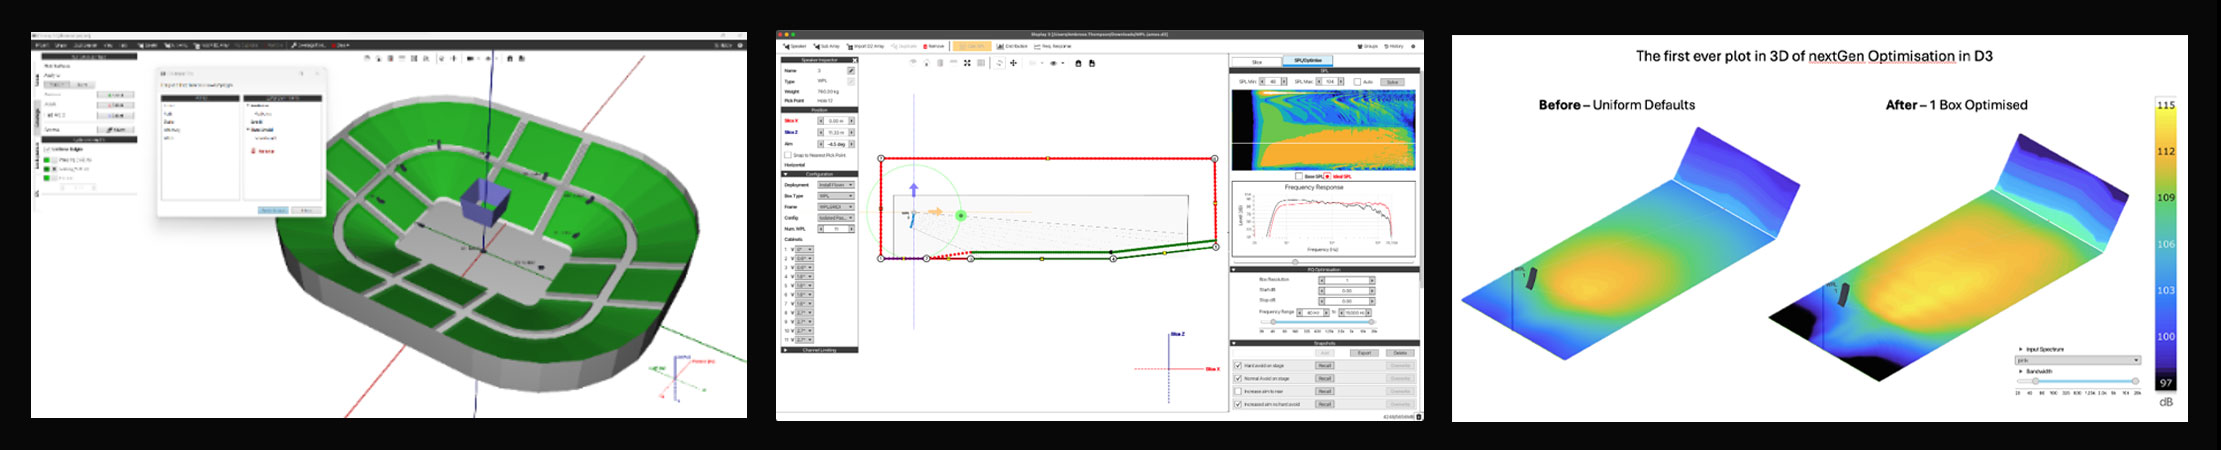Switch to the Slice tab

(x=1257, y=62)
